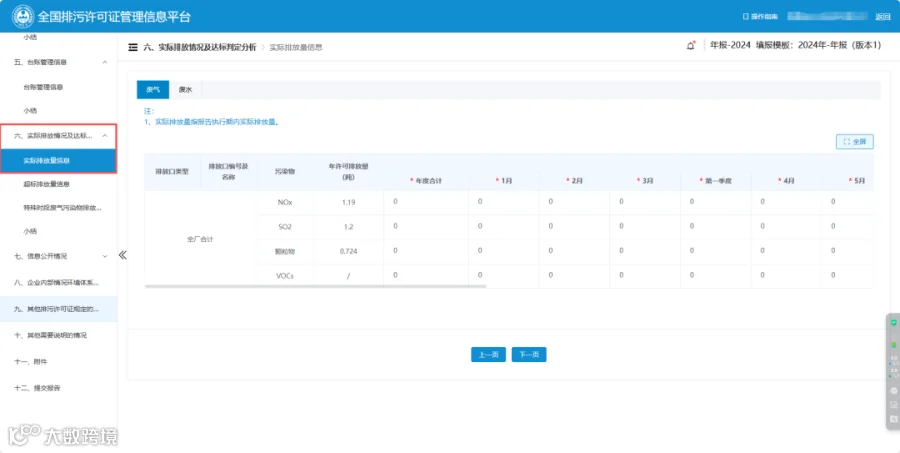The height and width of the screenshot is (453, 900).
Task: Open 十二、提交报告 menu item
Action: click(37, 388)
